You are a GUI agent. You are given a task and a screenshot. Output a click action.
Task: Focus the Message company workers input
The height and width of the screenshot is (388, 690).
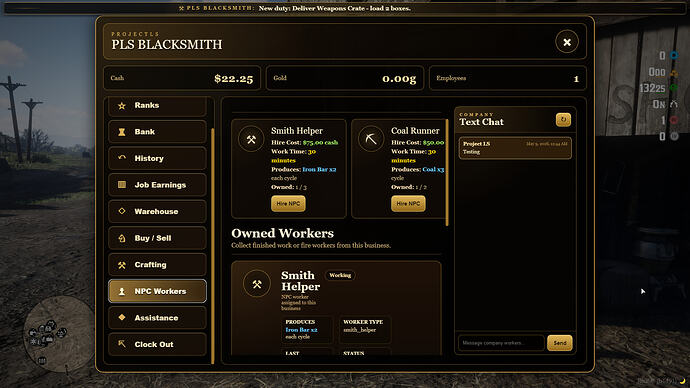[501, 343]
